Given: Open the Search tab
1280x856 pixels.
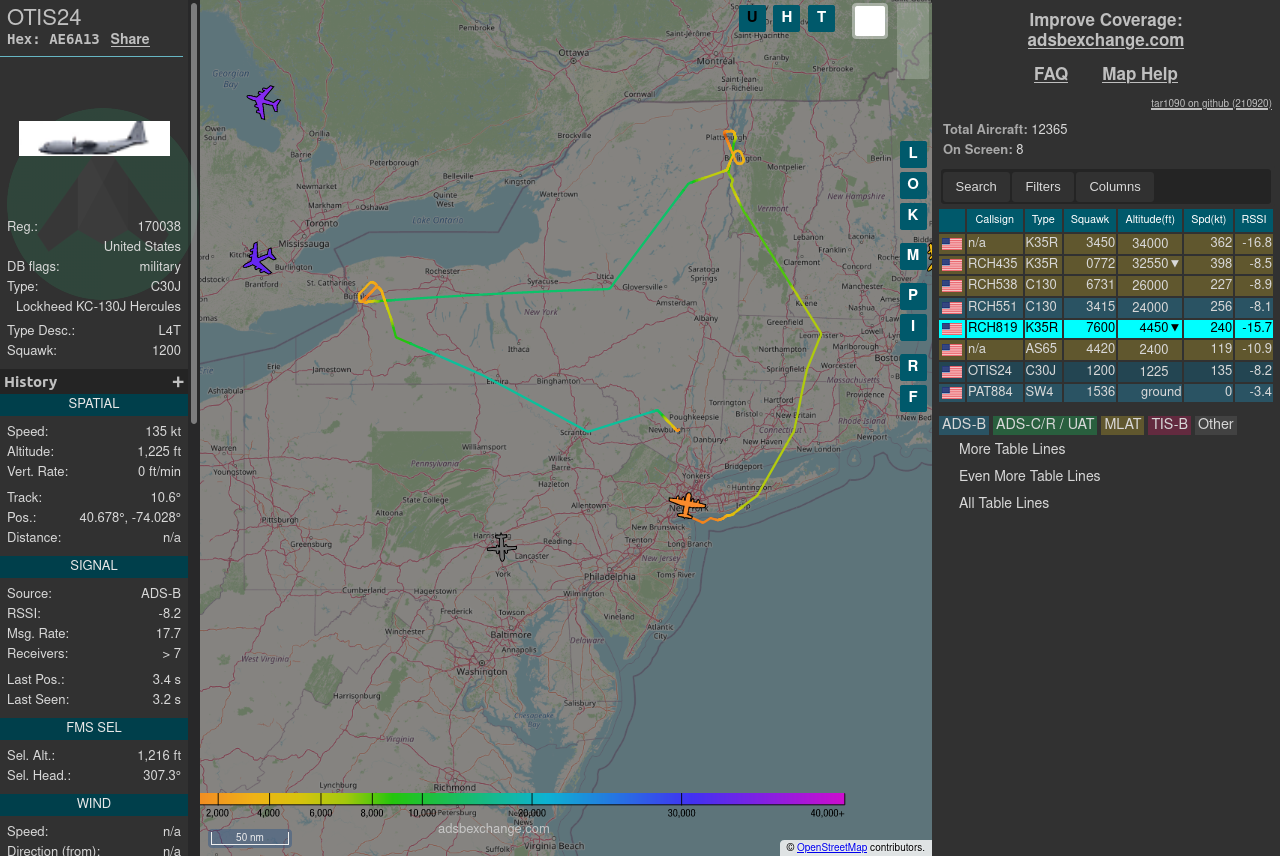Looking at the screenshot, I should point(976,187).
